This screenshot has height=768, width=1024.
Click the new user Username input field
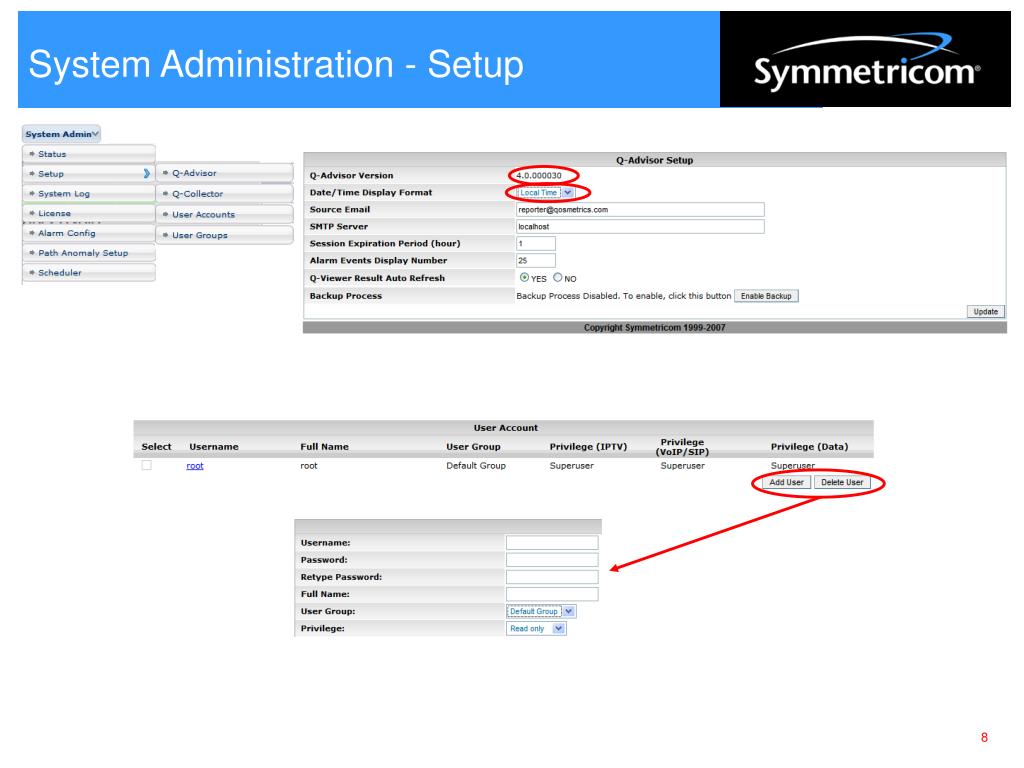[x=552, y=543]
